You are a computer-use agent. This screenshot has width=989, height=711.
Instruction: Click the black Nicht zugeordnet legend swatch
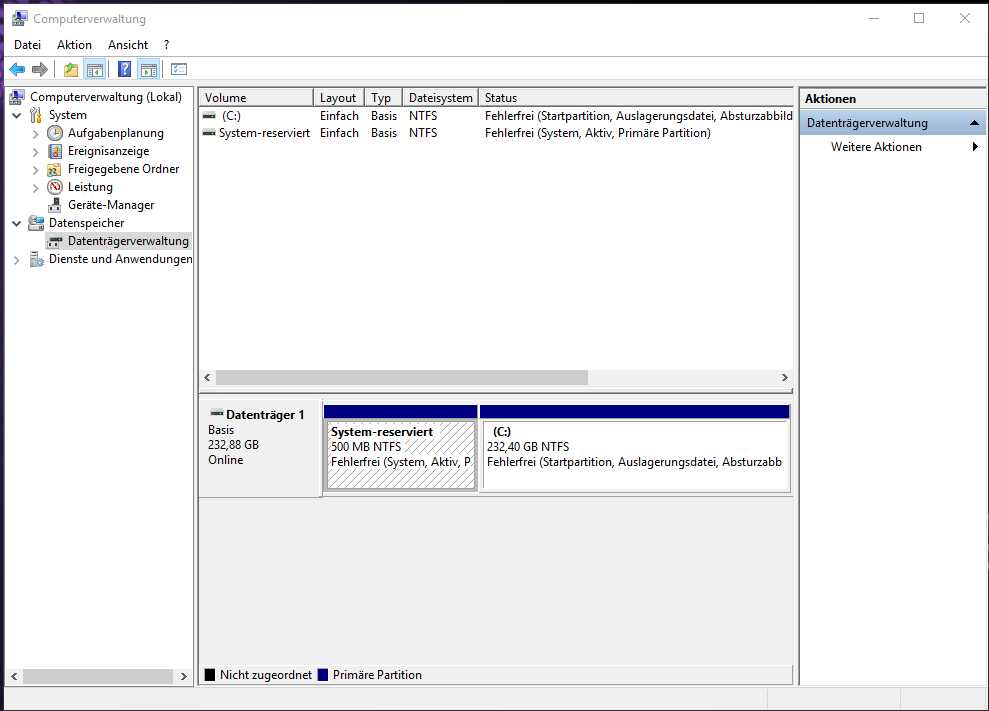[210, 674]
